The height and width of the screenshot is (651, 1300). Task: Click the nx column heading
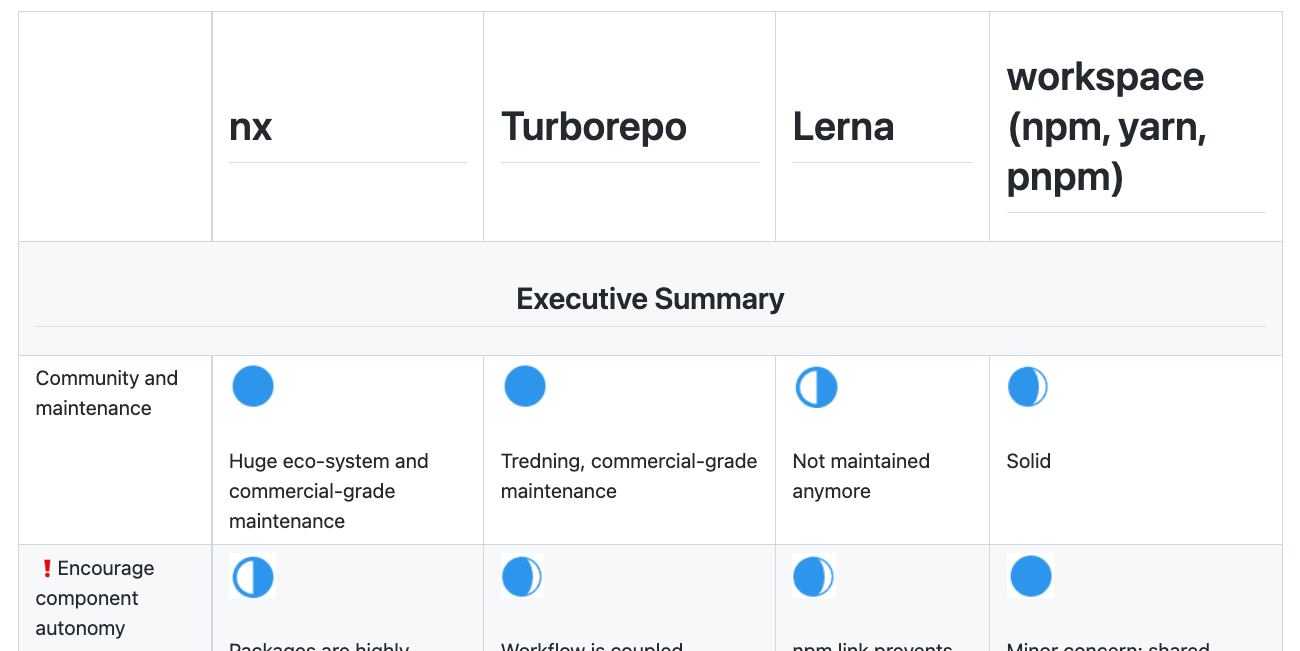click(251, 127)
